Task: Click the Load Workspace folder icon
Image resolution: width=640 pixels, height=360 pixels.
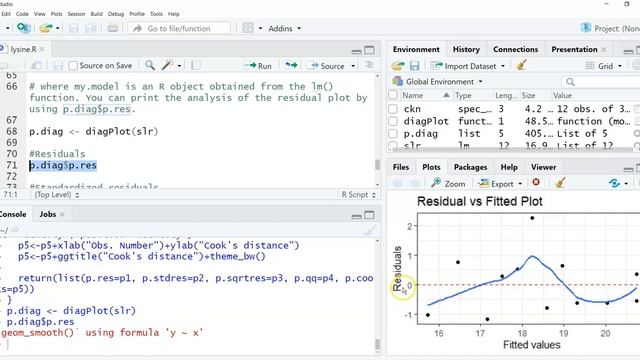Action: pyautogui.click(x=398, y=66)
